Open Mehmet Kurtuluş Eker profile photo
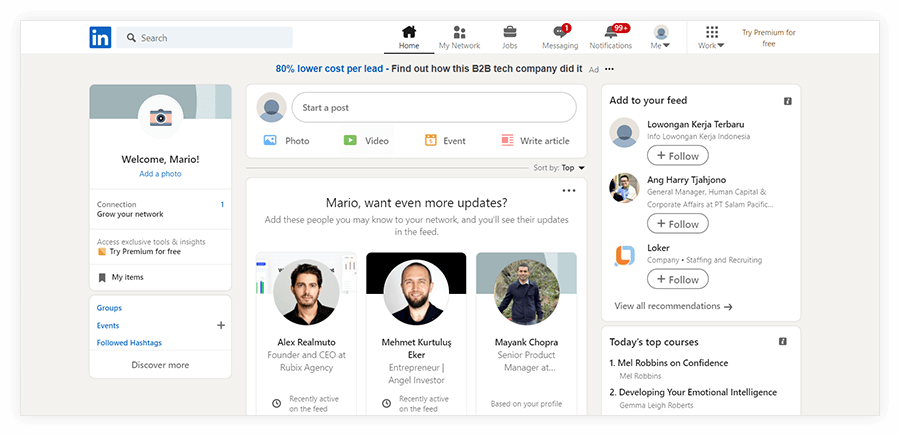 [416, 292]
